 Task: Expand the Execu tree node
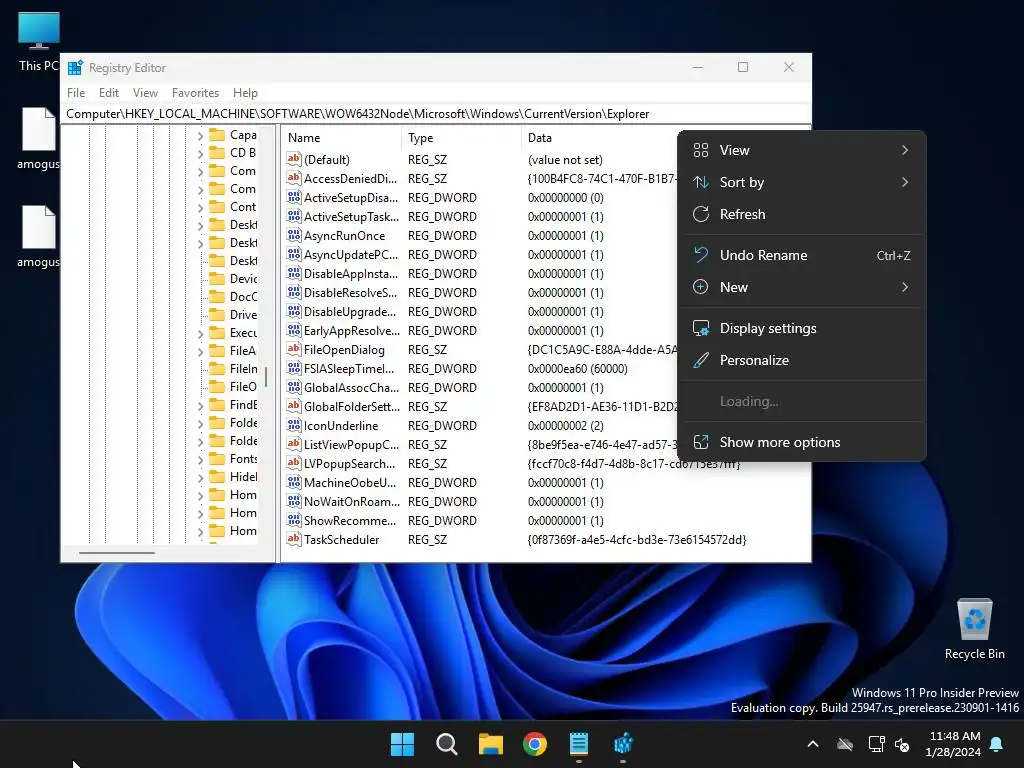click(x=200, y=334)
